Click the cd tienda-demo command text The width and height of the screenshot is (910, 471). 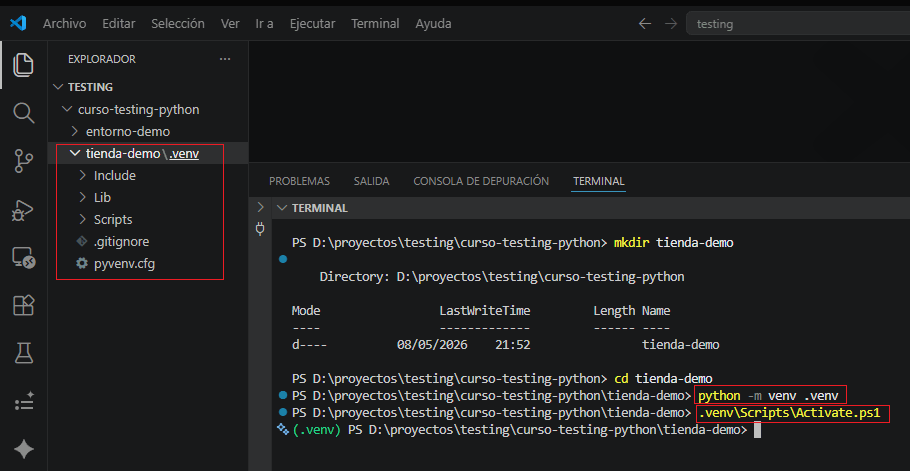663,379
